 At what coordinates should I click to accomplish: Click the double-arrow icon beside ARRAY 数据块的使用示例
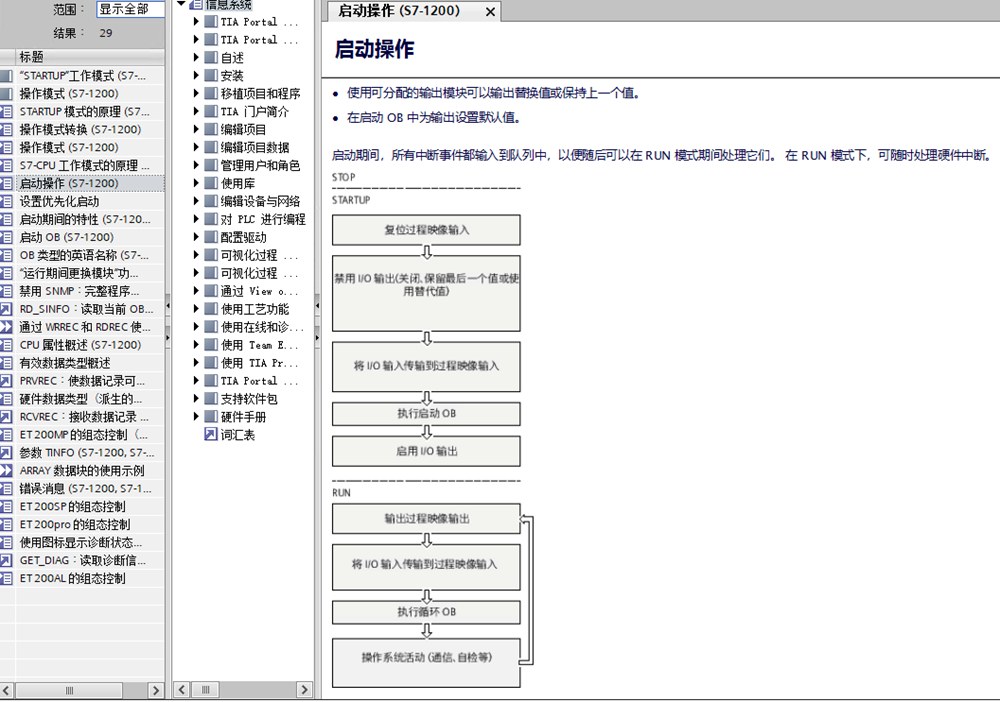[6, 471]
